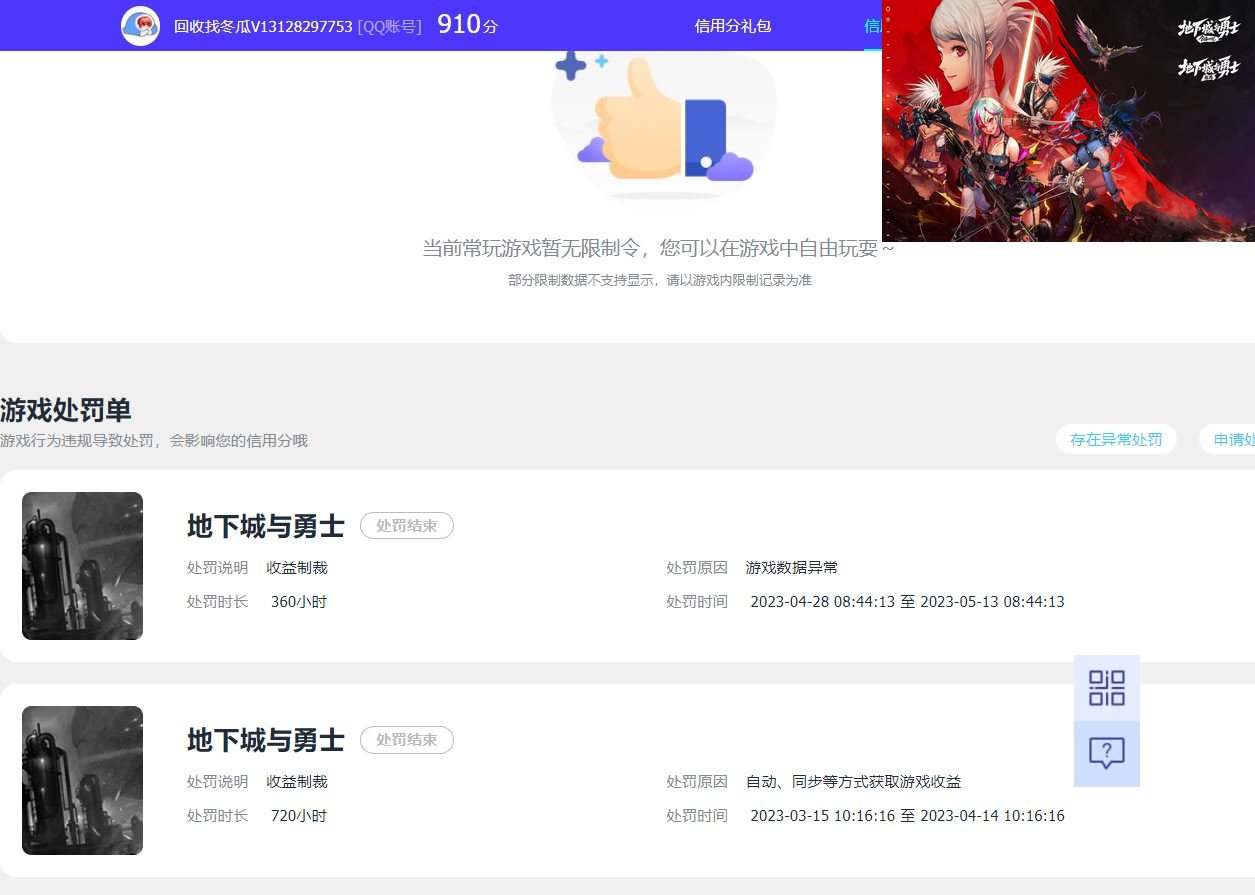1255x895 pixels.
Task: Click the 360小时 duration value
Action: 299,602
